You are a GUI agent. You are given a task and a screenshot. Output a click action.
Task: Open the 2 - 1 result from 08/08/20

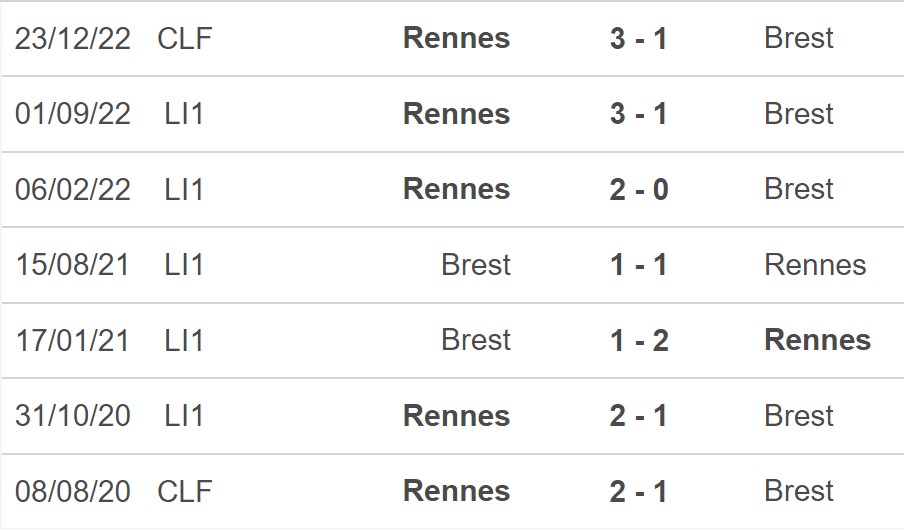tap(638, 492)
